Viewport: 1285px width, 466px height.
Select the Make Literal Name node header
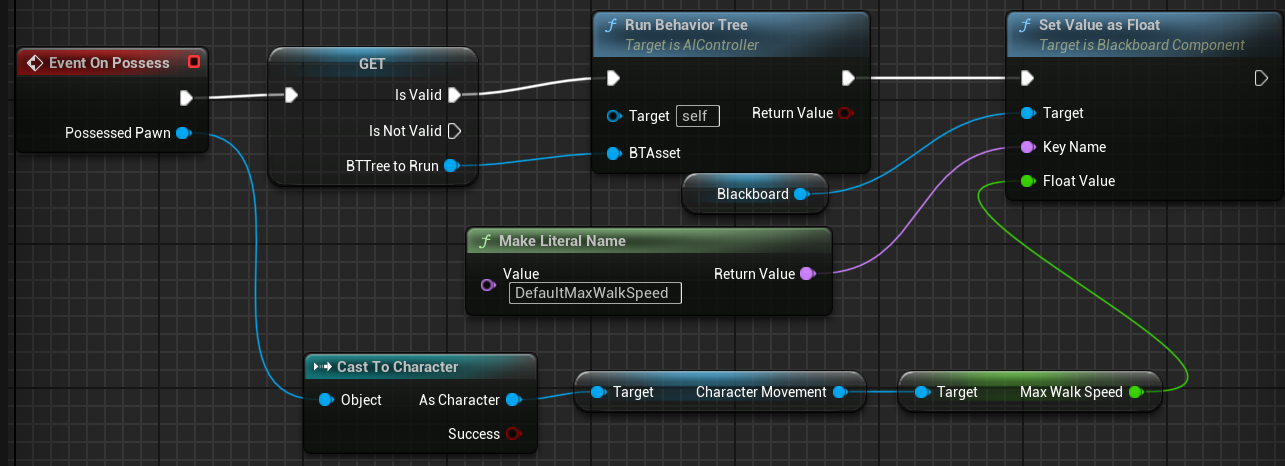(x=562, y=241)
